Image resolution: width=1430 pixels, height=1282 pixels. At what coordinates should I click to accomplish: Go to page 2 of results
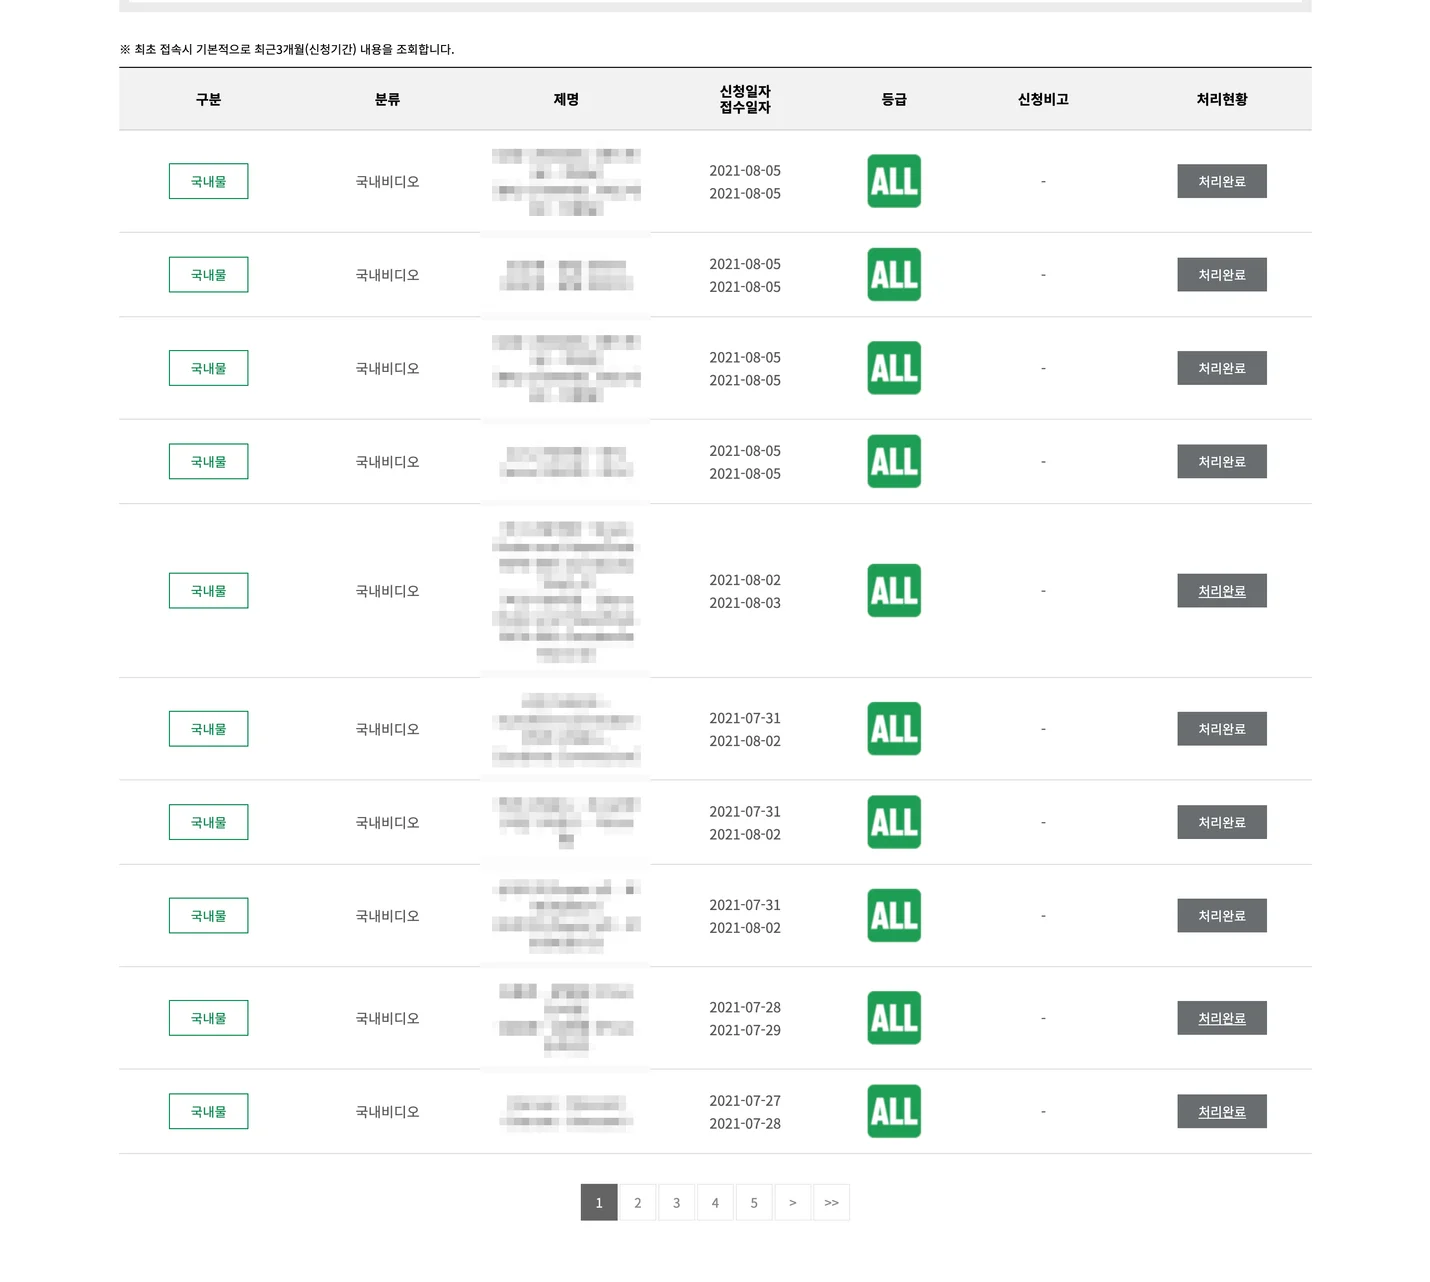pyautogui.click(x=638, y=1203)
